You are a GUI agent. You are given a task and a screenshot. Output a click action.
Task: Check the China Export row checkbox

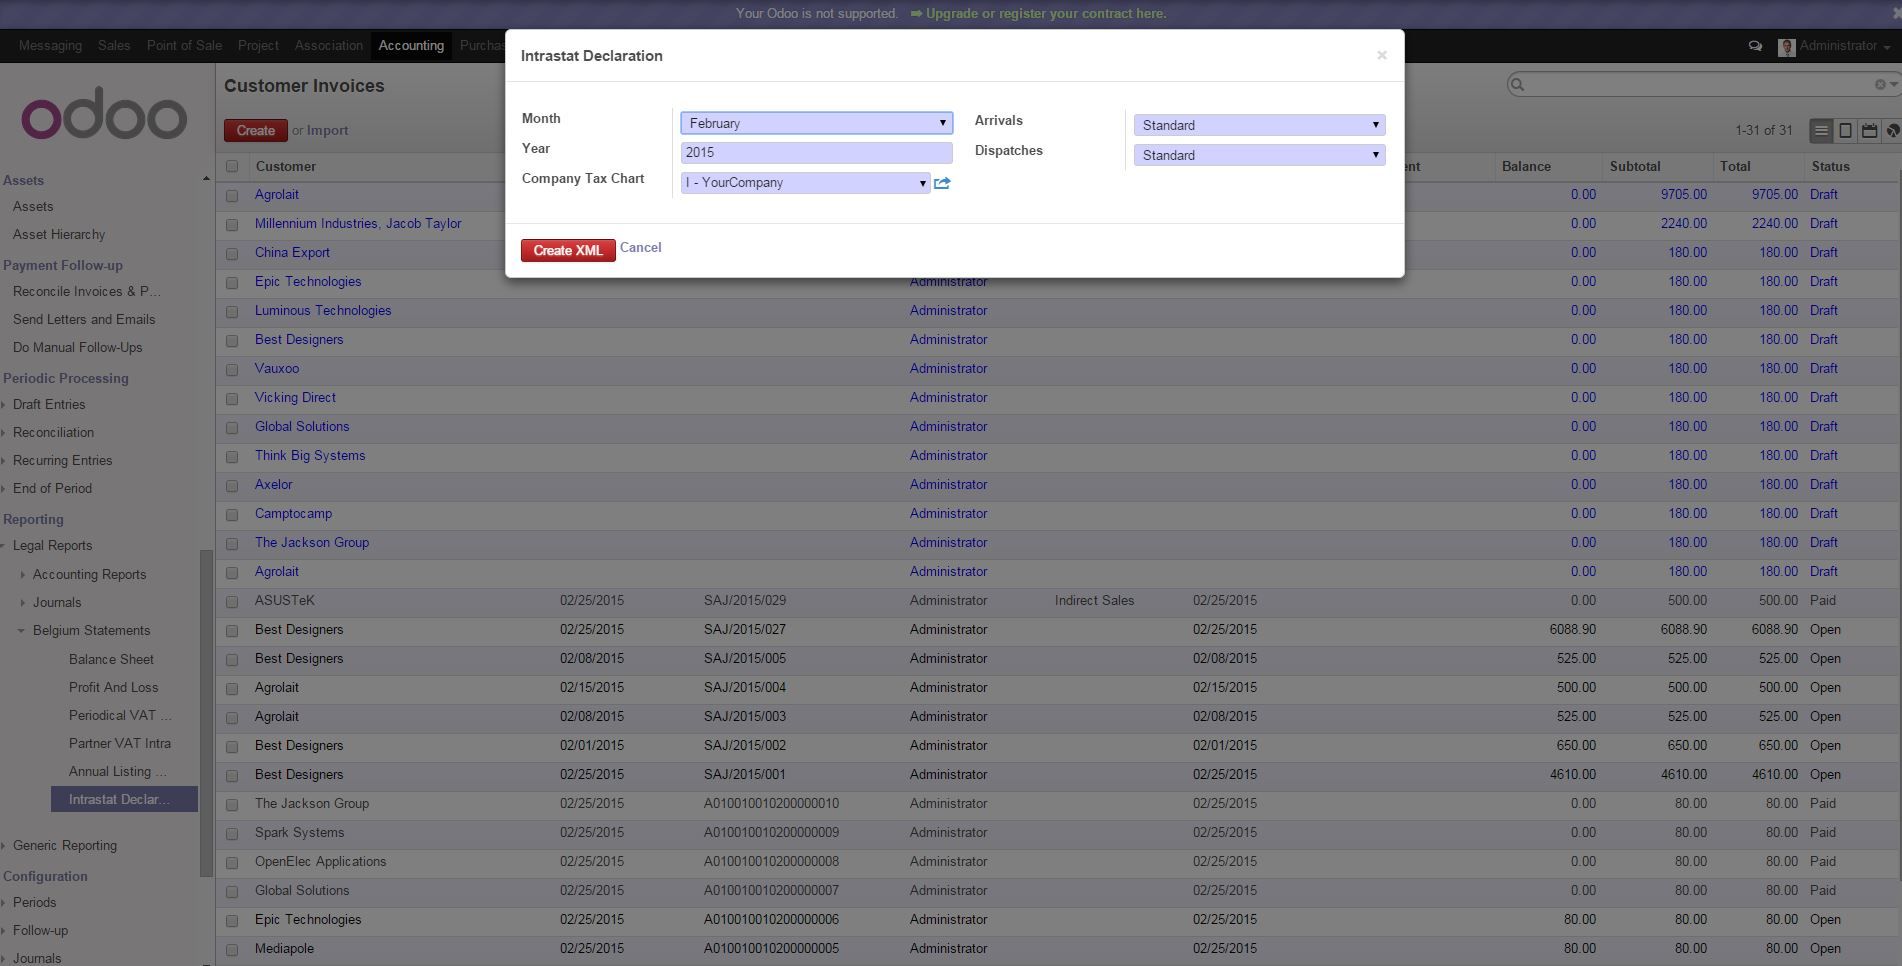(232, 254)
